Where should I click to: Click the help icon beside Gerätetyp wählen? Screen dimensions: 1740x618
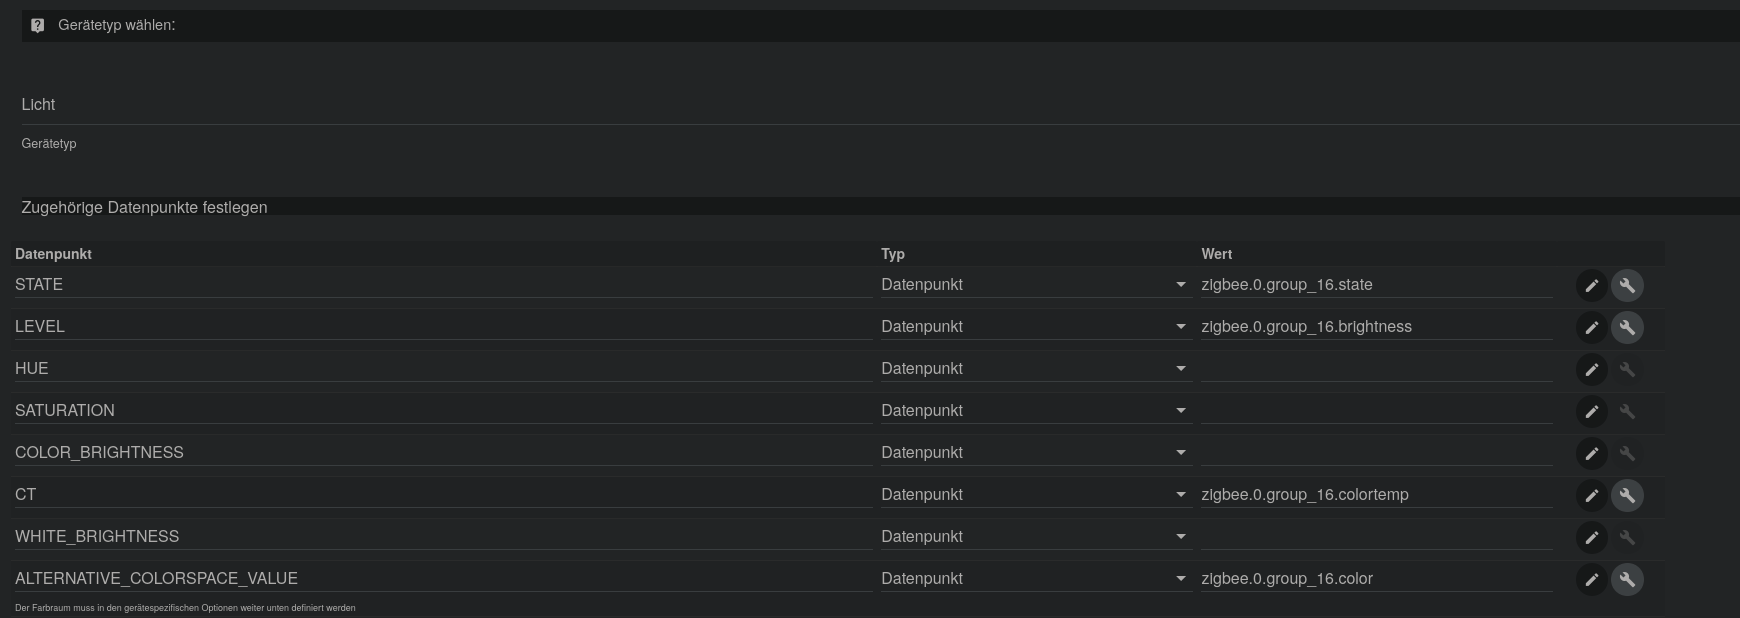coord(38,26)
